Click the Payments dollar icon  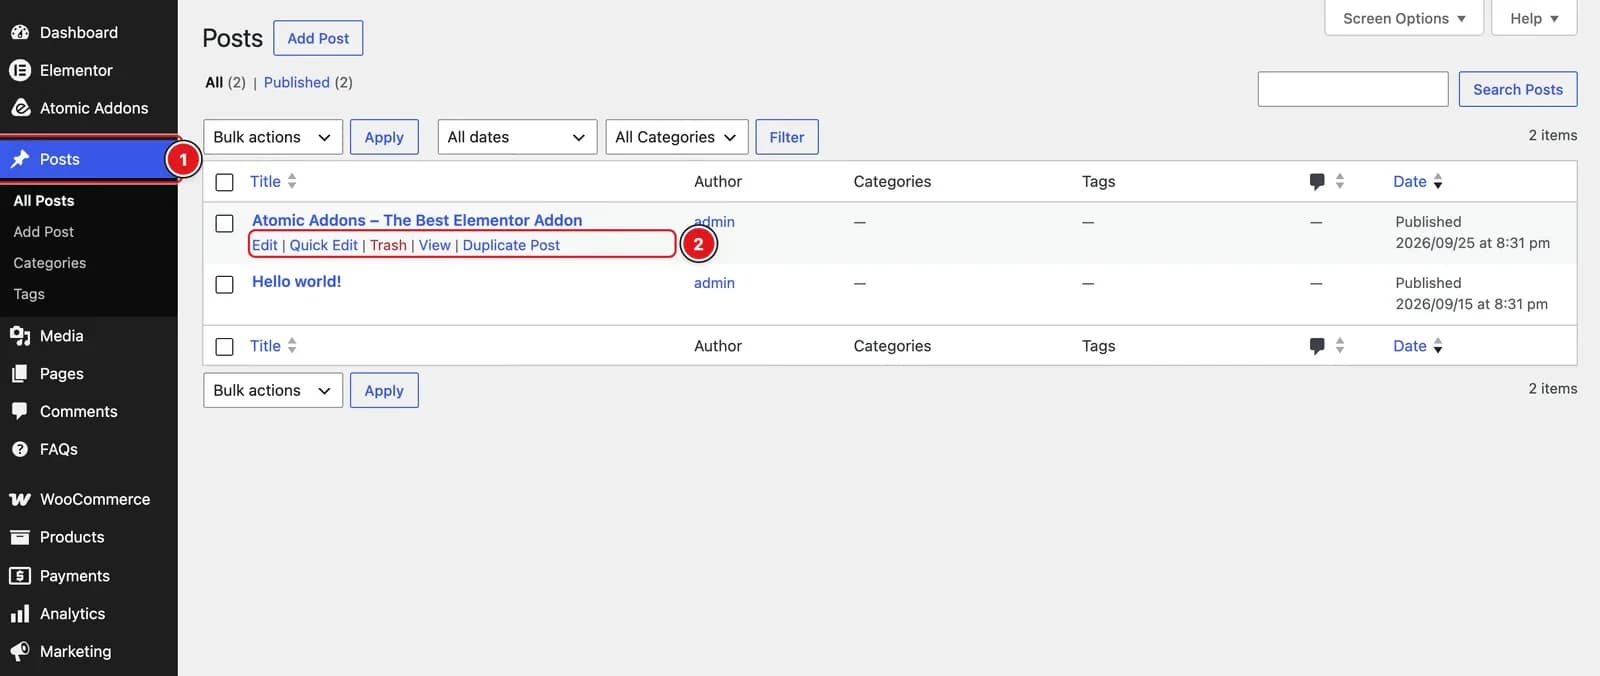pyautogui.click(x=19, y=576)
